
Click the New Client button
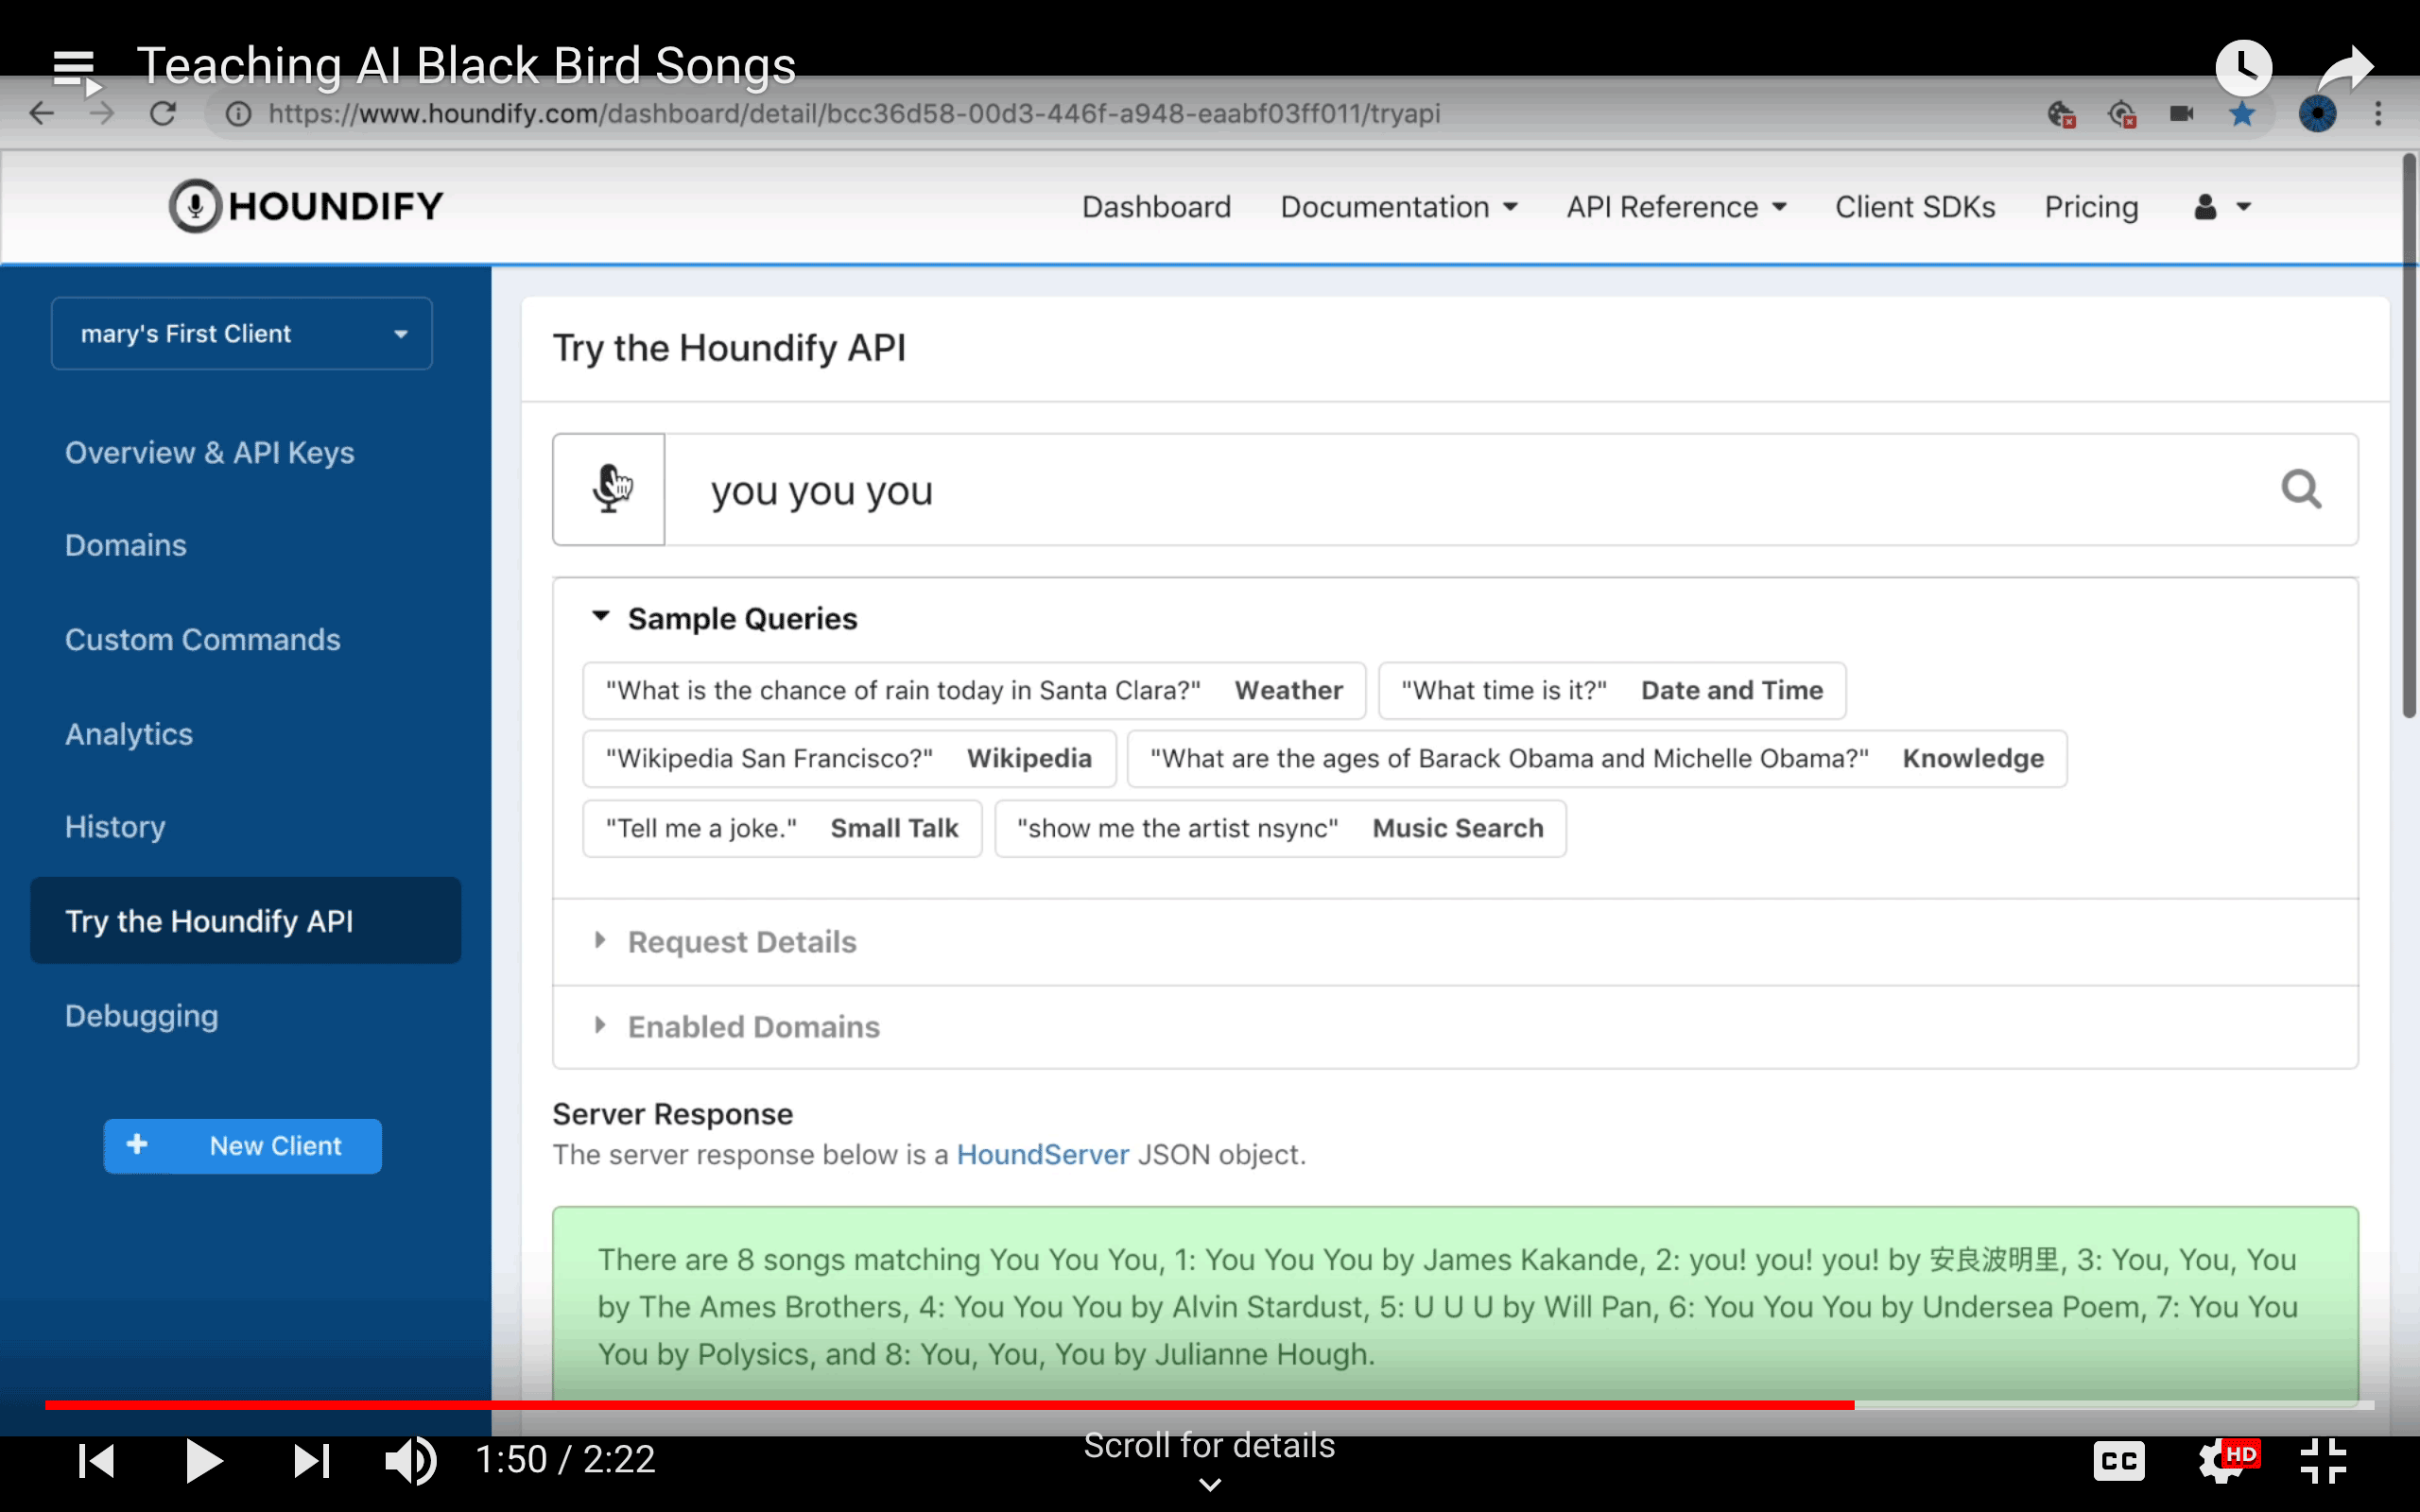click(x=242, y=1145)
